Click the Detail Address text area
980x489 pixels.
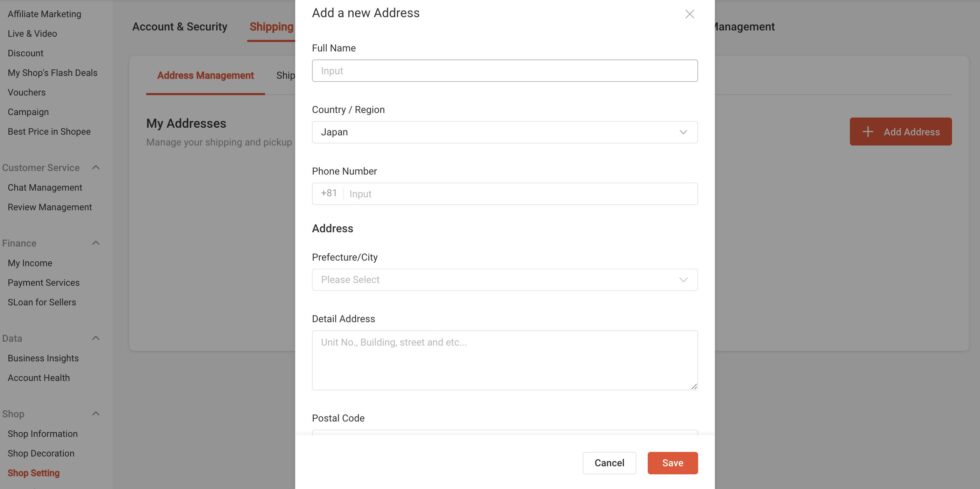[x=504, y=360]
